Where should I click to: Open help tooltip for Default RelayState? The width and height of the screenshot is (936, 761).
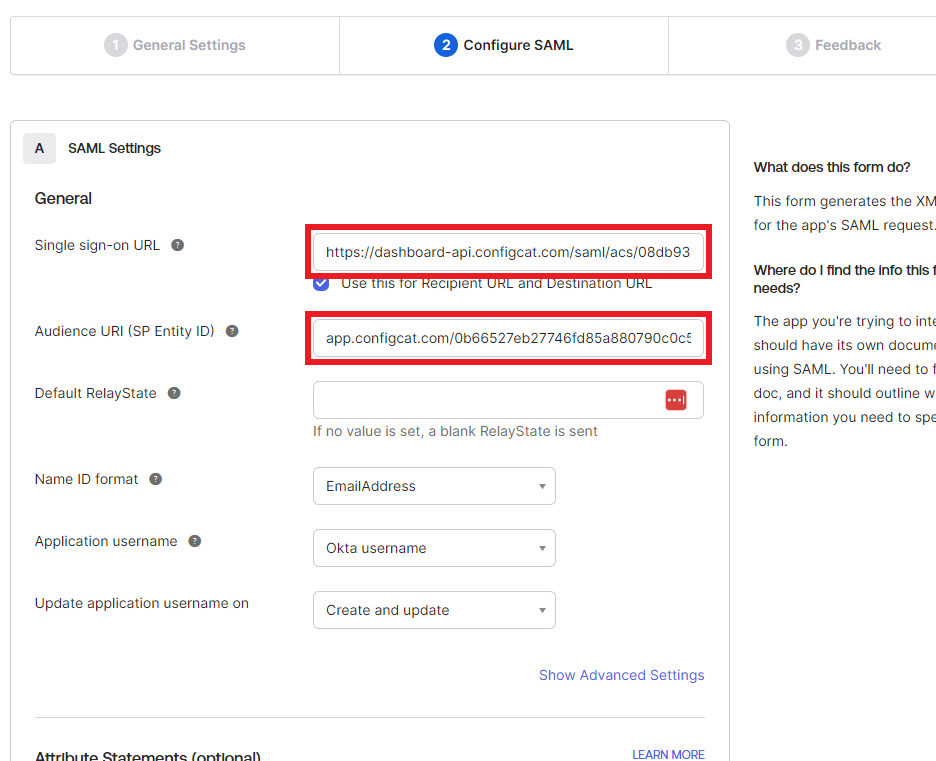(x=174, y=393)
